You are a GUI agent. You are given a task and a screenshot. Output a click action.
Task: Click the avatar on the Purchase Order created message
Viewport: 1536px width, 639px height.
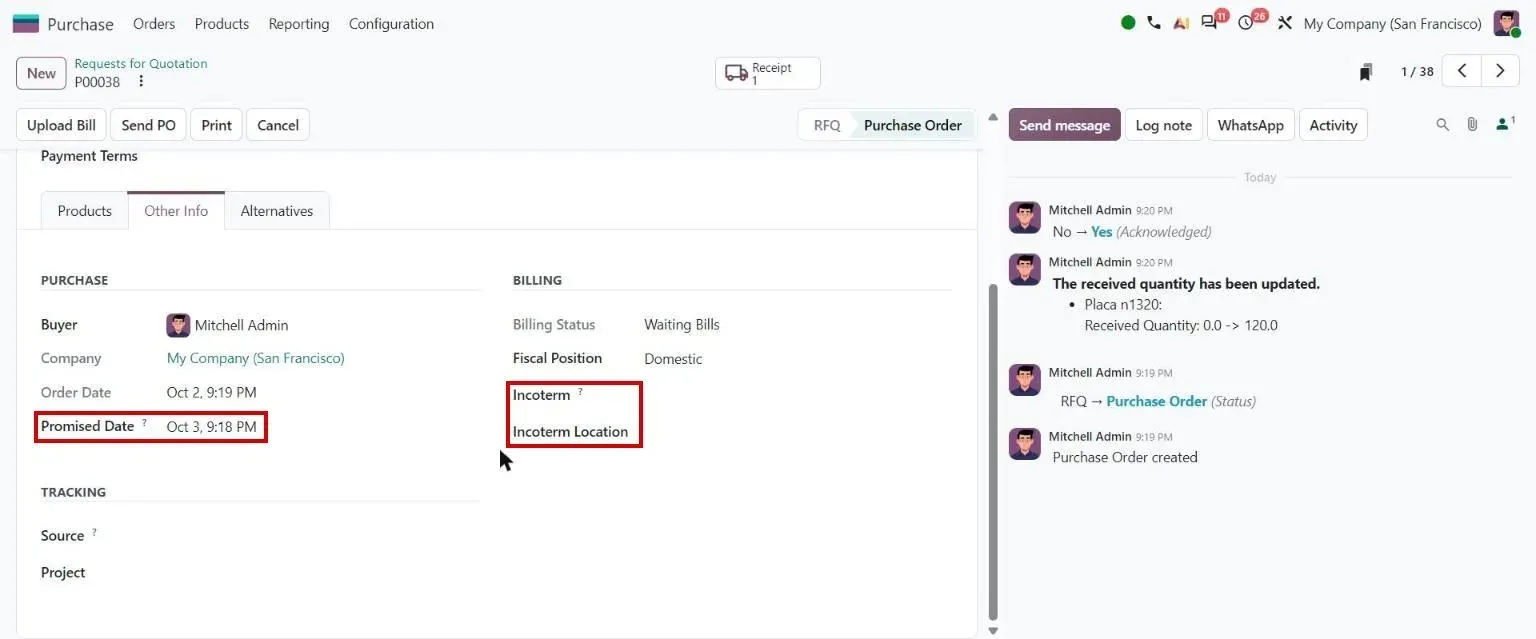coord(1025,444)
